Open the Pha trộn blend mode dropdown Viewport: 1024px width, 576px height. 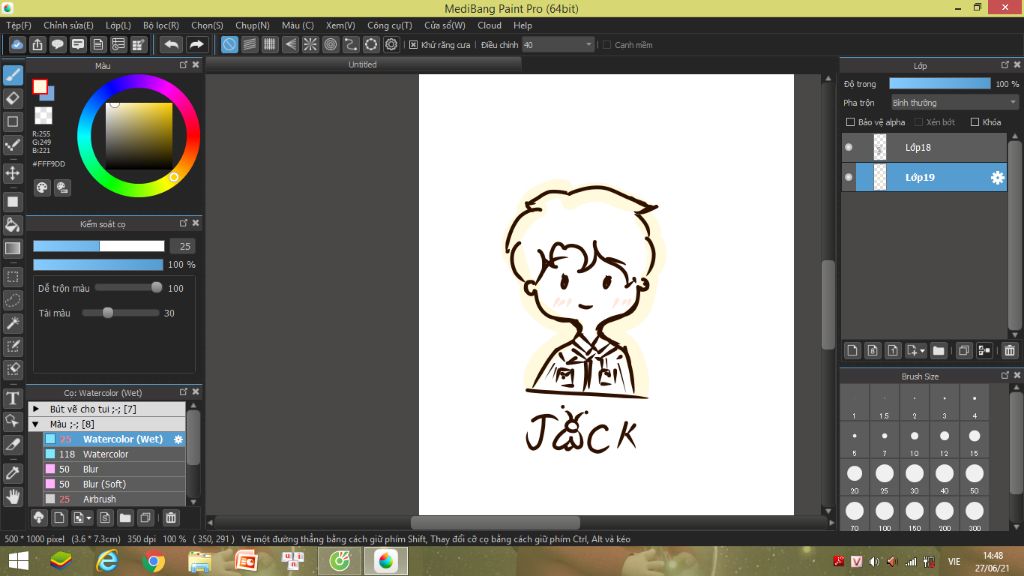[x=955, y=103]
